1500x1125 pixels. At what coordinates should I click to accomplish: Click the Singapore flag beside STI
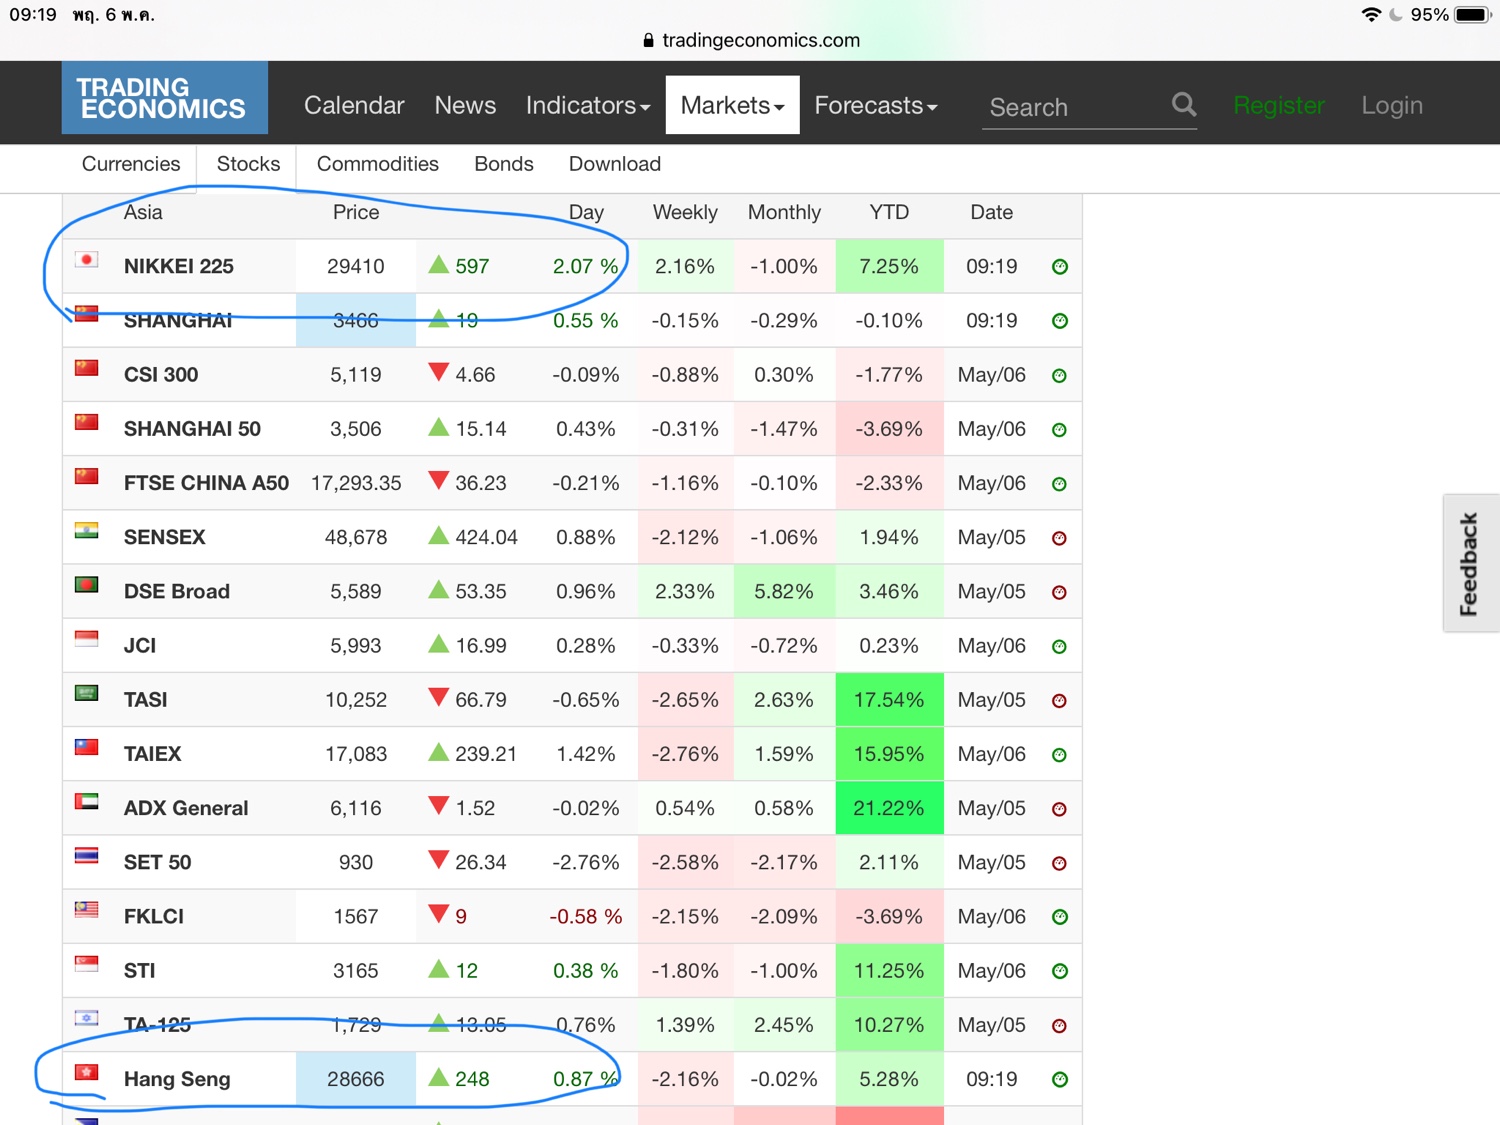[87, 964]
